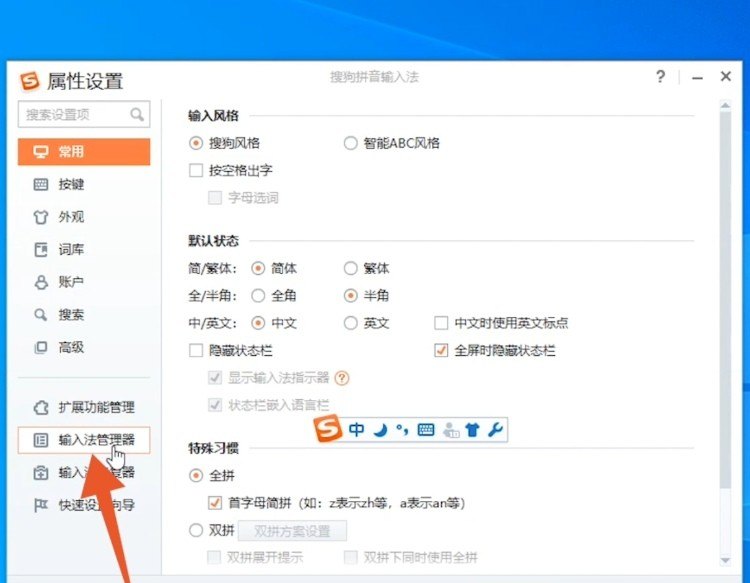Select 英文 as default language
Image resolution: width=750 pixels, height=583 pixels.
[351, 323]
